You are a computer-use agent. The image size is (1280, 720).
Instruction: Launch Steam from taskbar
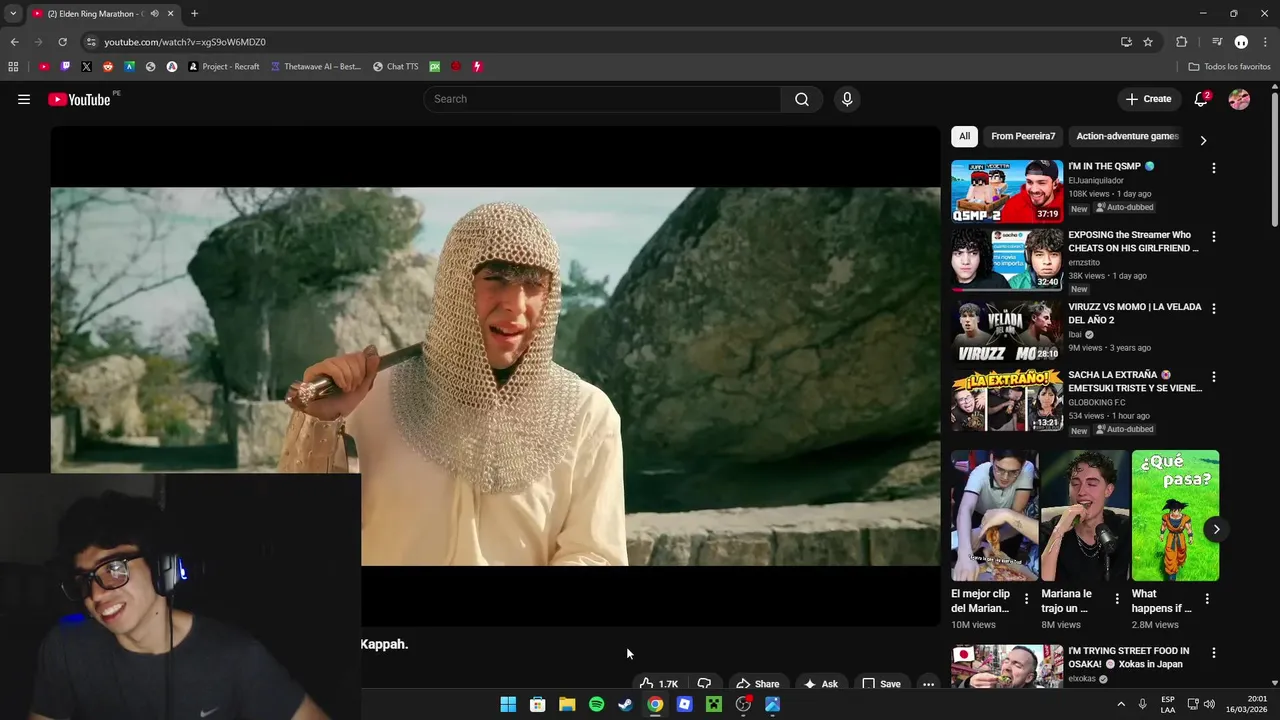(625, 704)
